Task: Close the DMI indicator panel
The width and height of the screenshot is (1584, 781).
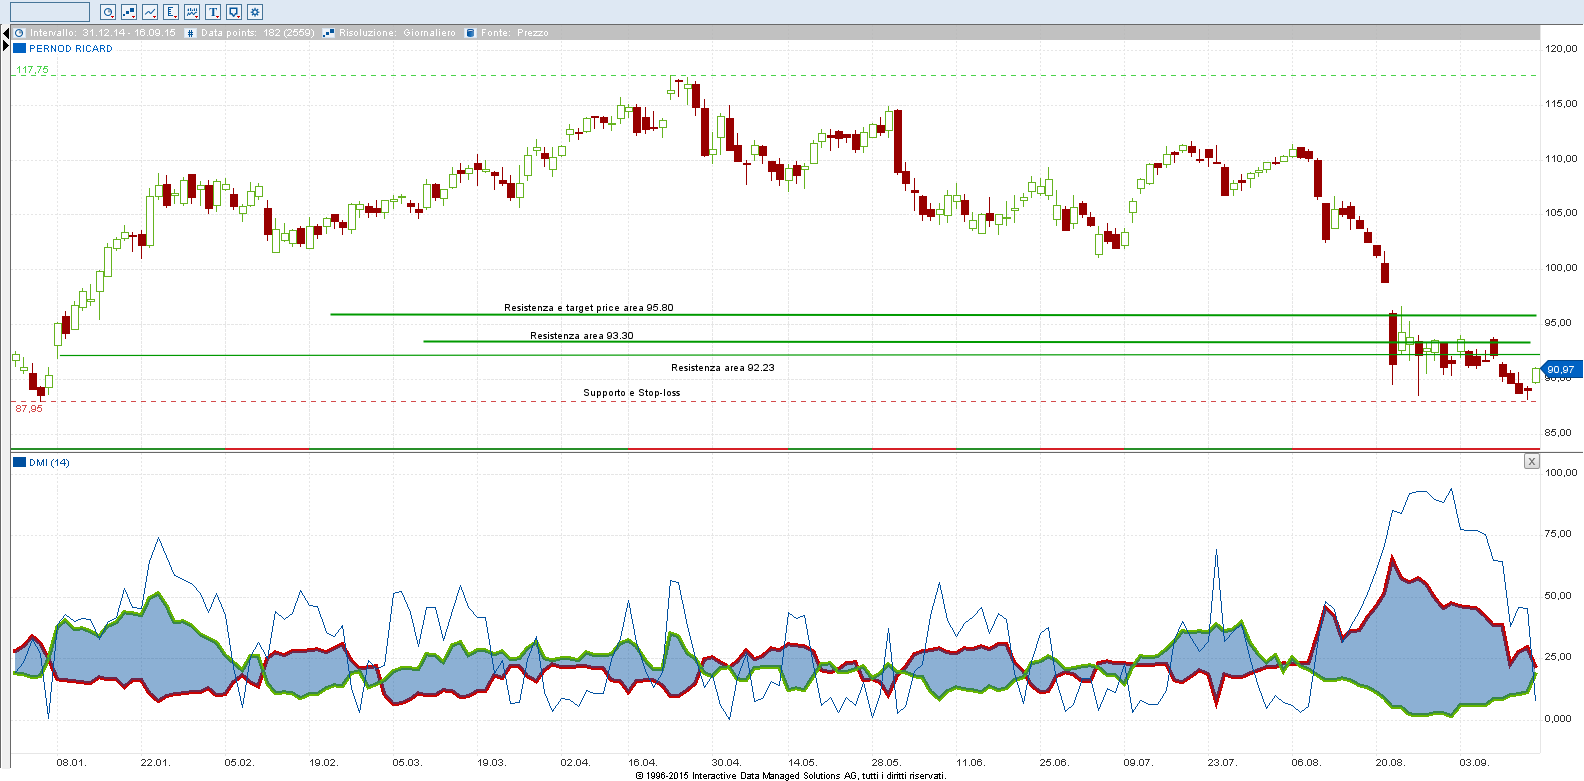Action: tap(1531, 461)
